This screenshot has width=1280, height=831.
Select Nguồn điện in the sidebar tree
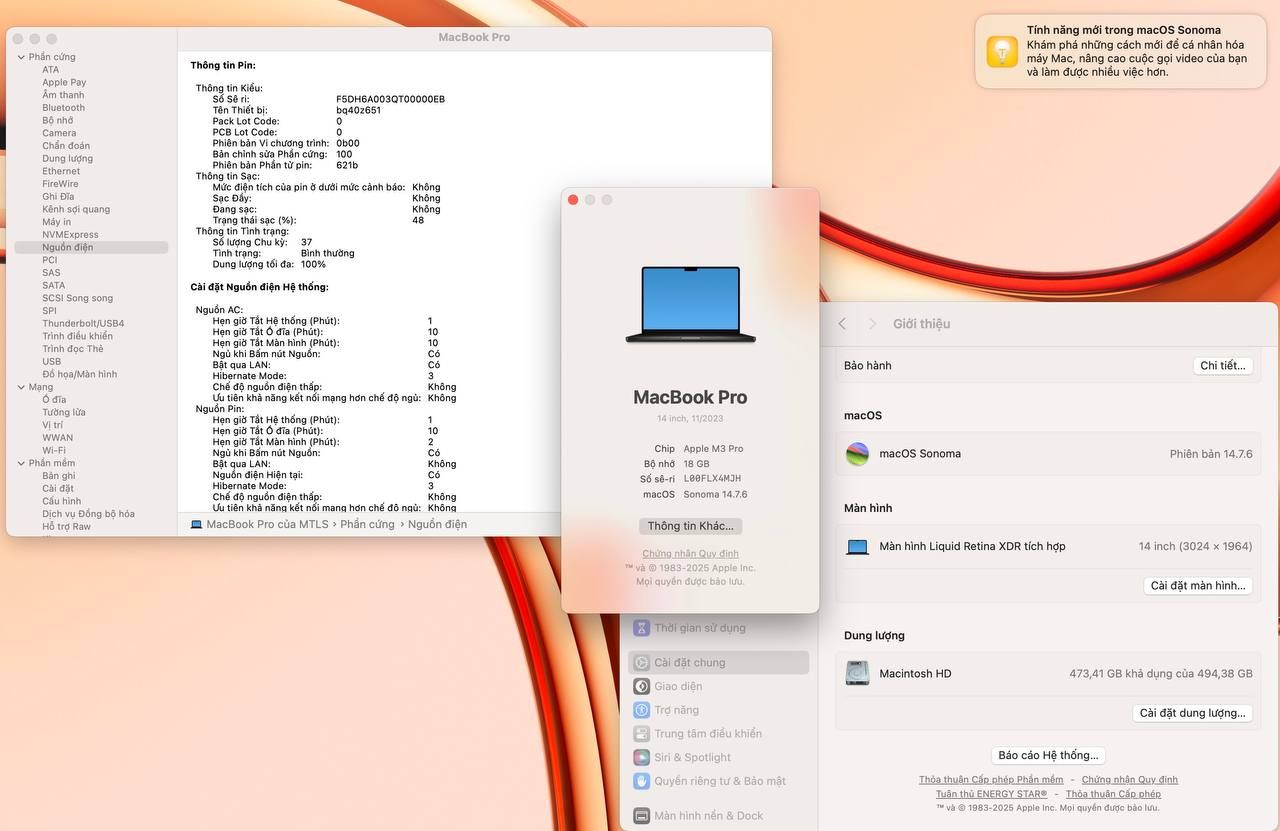point(91,247)
